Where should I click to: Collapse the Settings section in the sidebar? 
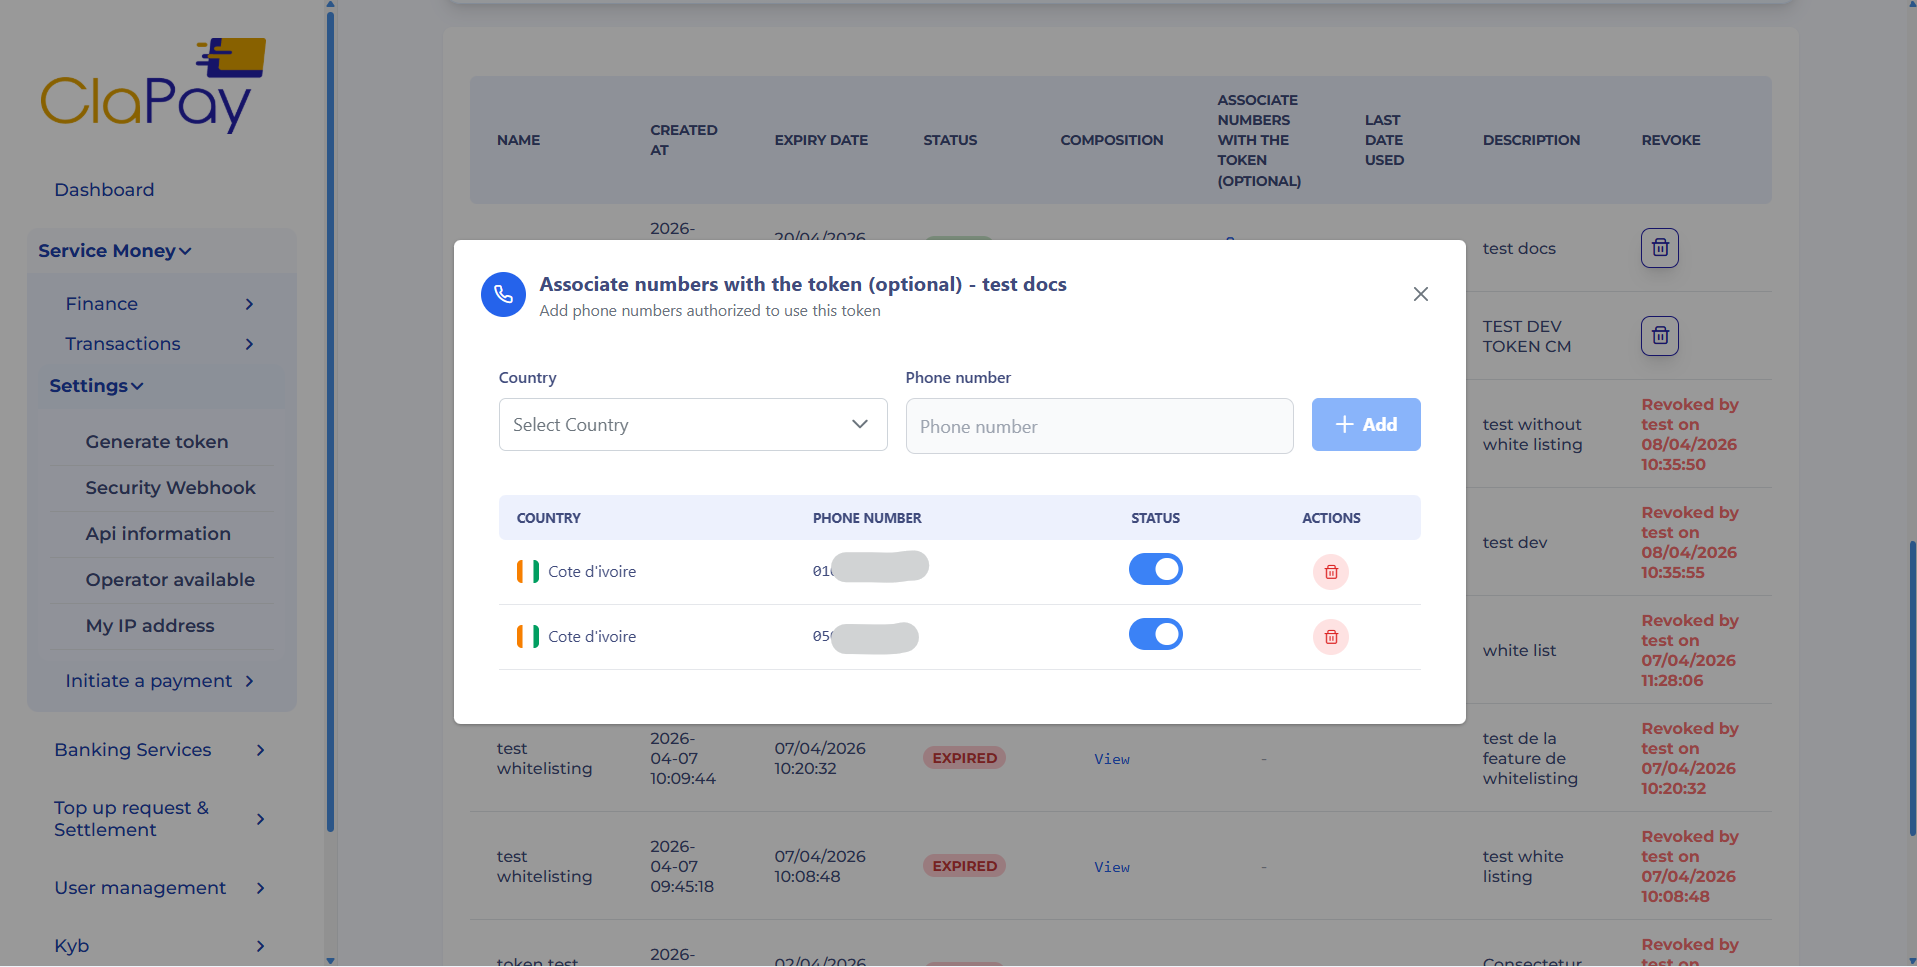95,386
